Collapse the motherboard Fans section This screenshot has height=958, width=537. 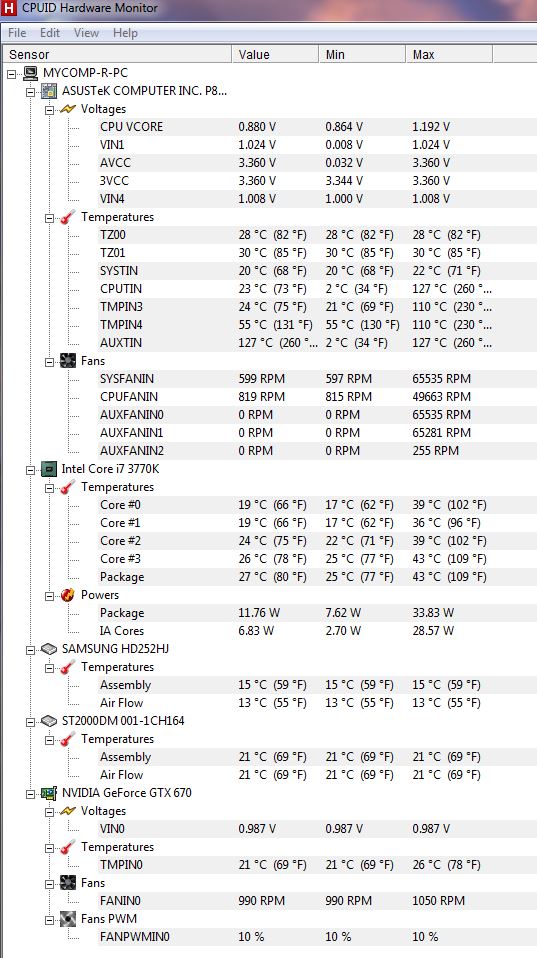click(x=49, y=361)
